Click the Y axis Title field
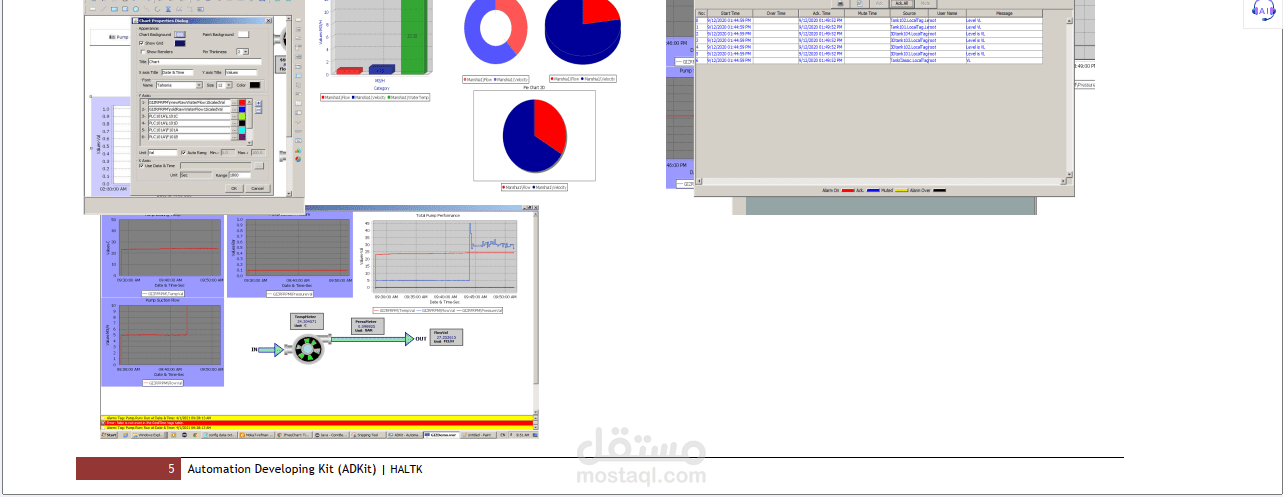Screen dimensions: 1283x497 (x=241, y=72)
